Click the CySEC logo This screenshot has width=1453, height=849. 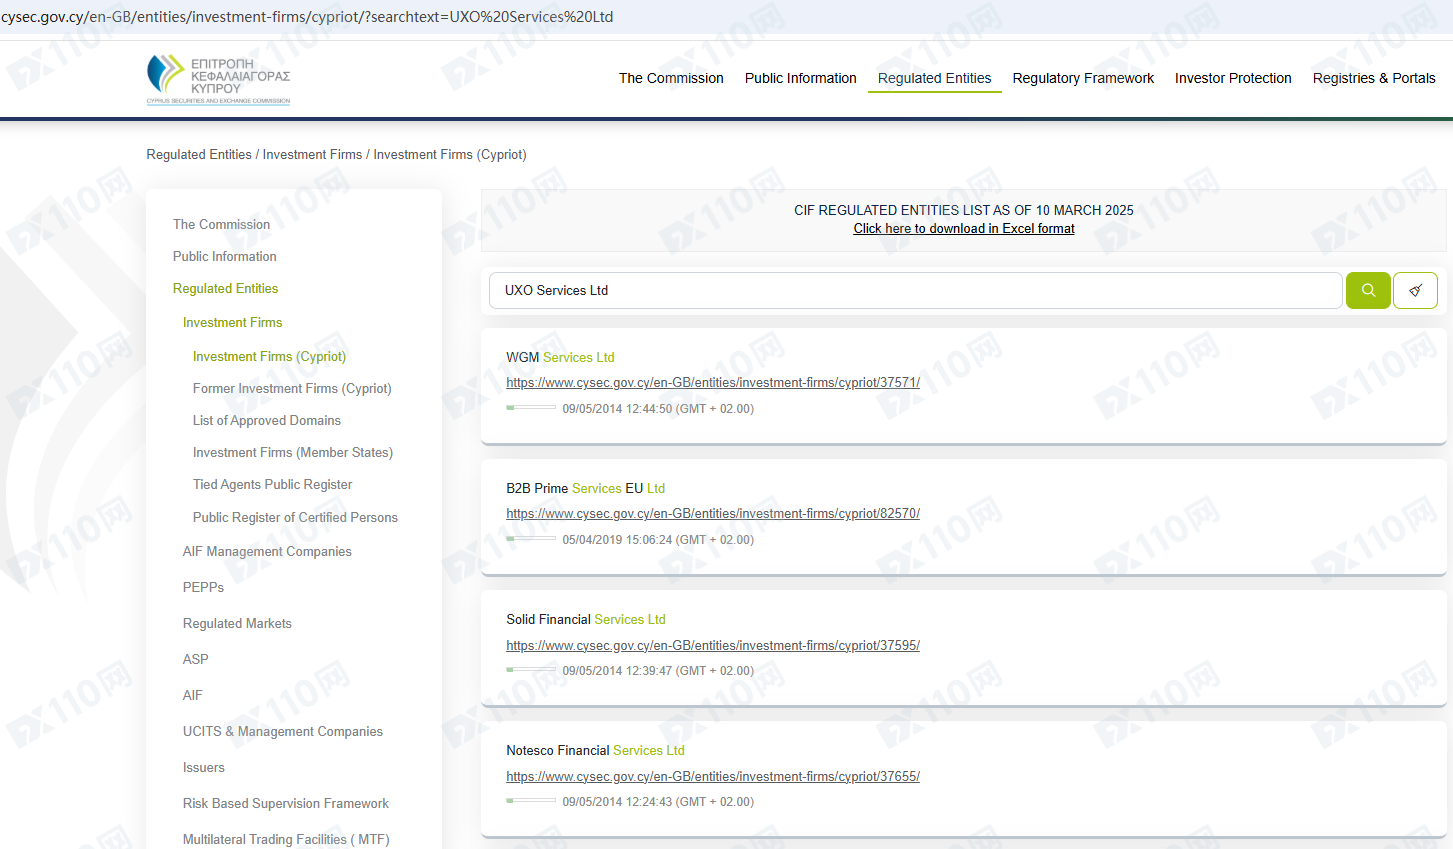click(x=218, y=79)
